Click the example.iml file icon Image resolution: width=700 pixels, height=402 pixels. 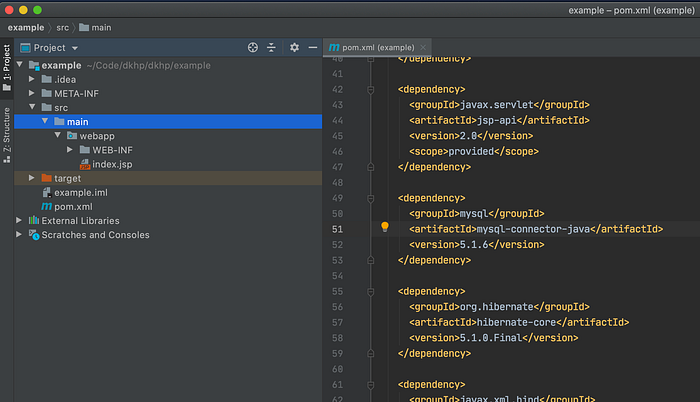[46, 193]
